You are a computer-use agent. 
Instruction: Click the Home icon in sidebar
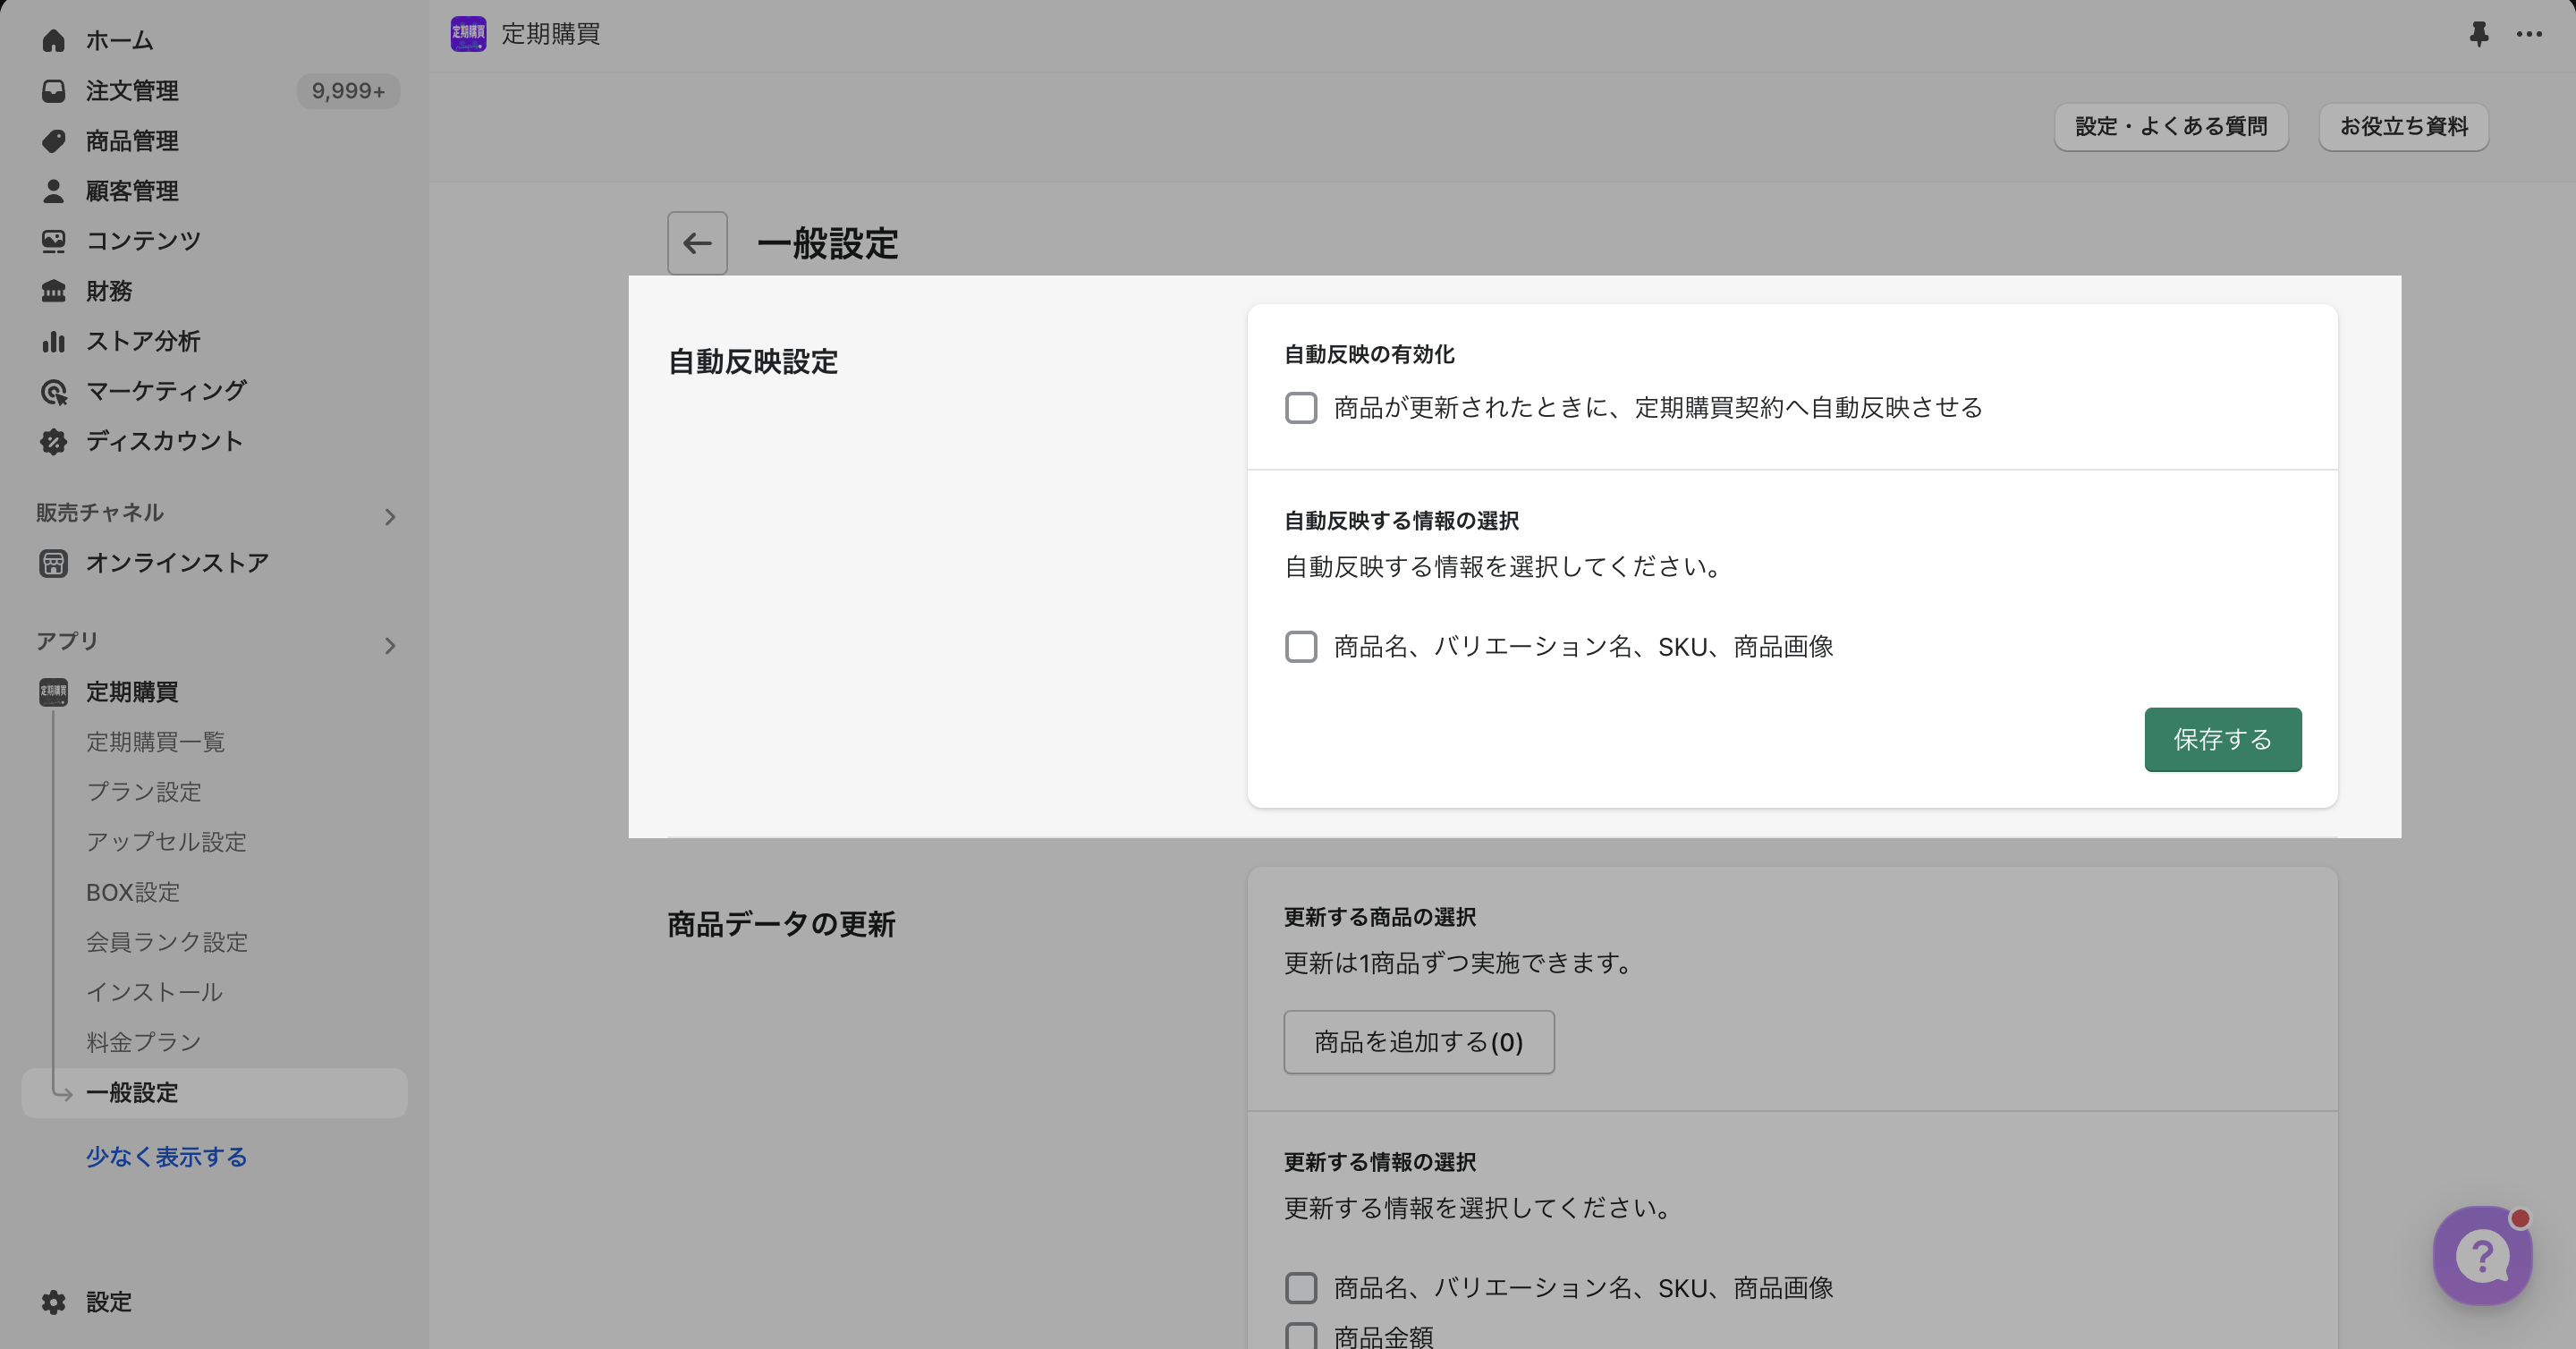click(x=53, y=40)
